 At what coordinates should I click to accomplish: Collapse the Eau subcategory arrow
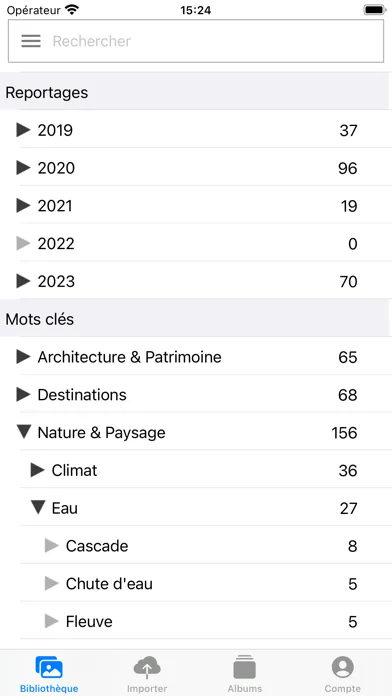pos(38,508)
